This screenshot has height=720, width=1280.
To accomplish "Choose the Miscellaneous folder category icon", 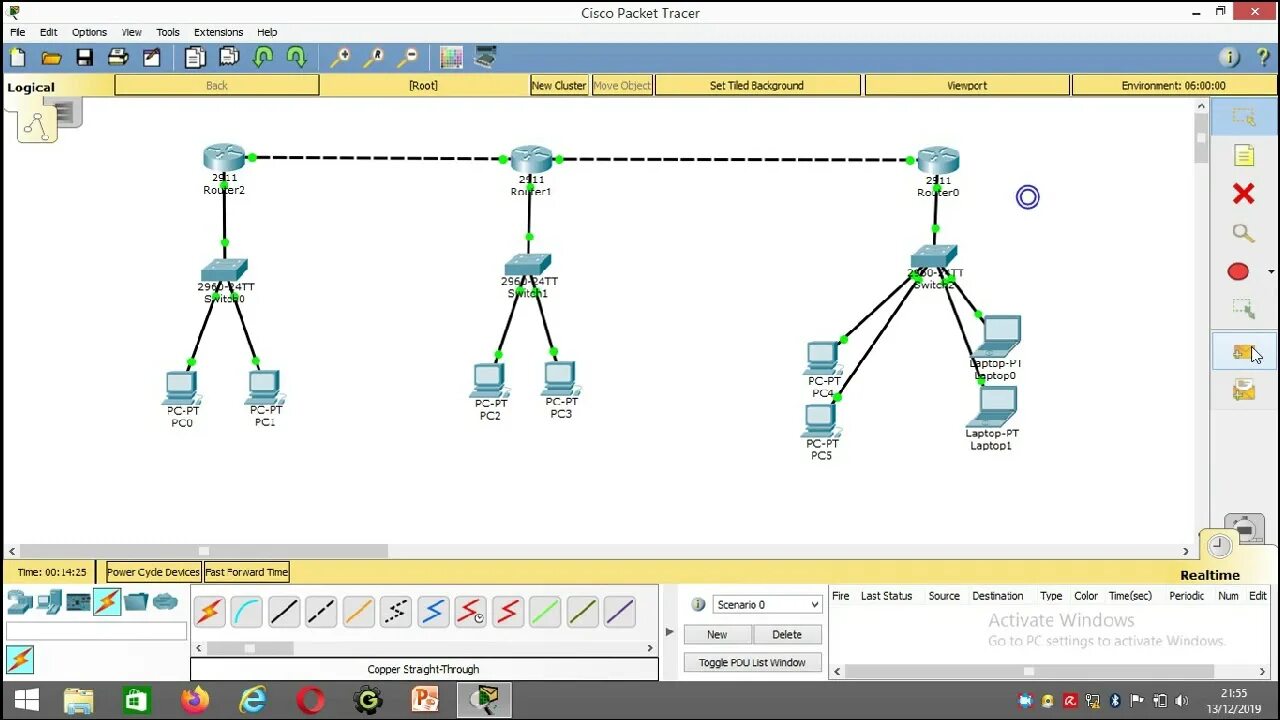I will (136, 602).
